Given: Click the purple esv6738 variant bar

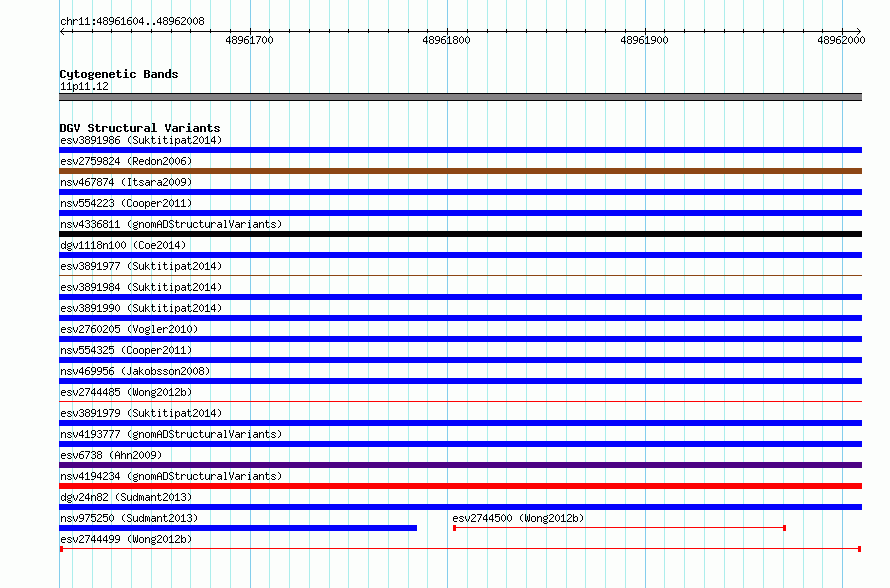Looking at the screenshot, I should (460, 465).
